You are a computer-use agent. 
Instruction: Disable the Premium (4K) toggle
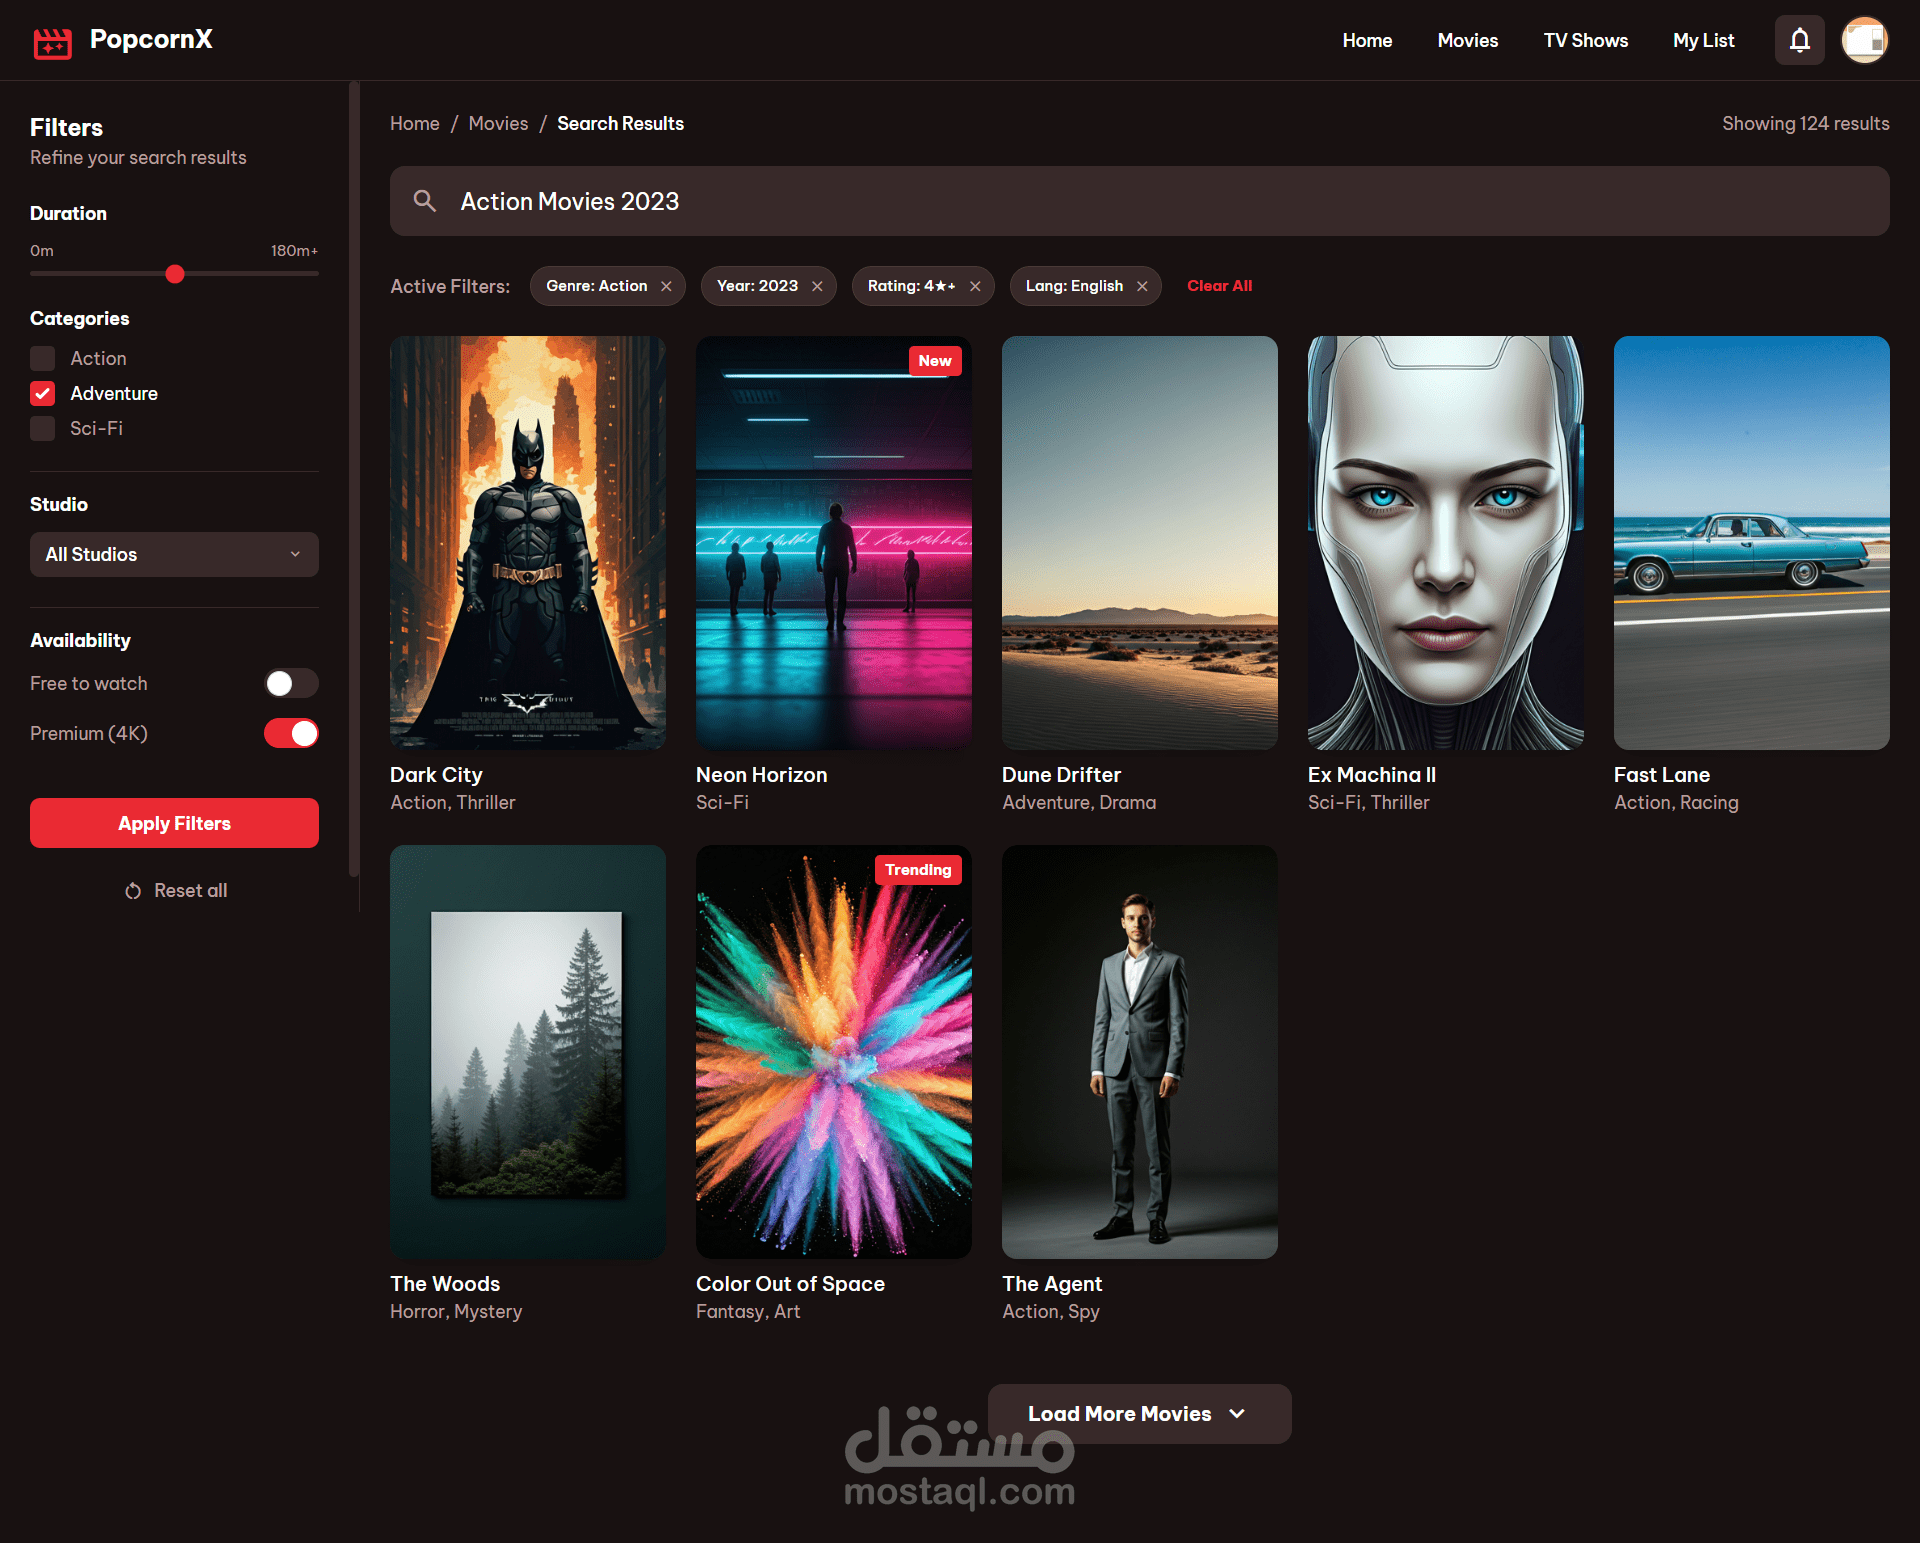[x=291, y=733]
